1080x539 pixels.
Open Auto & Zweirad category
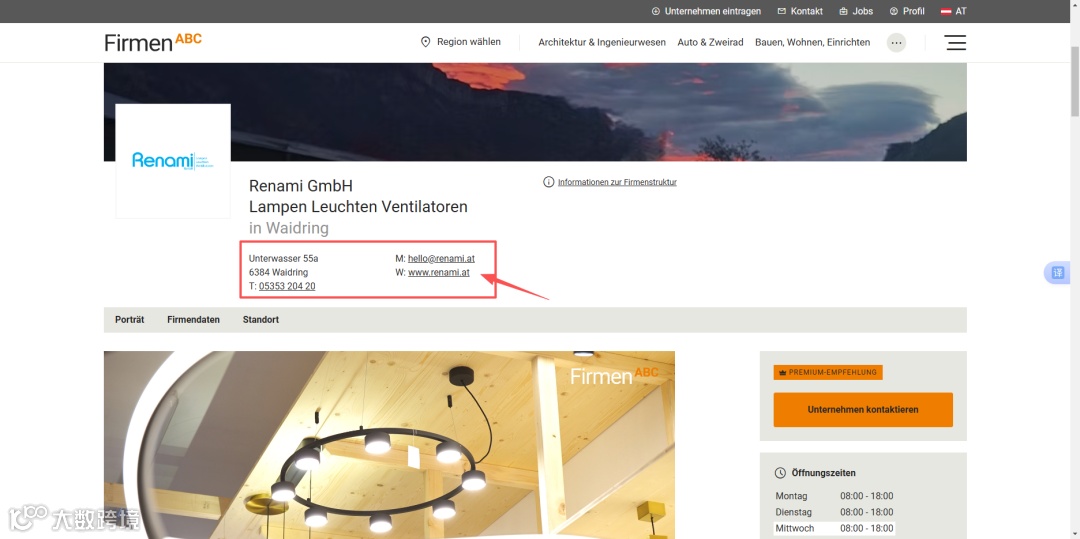710,43
